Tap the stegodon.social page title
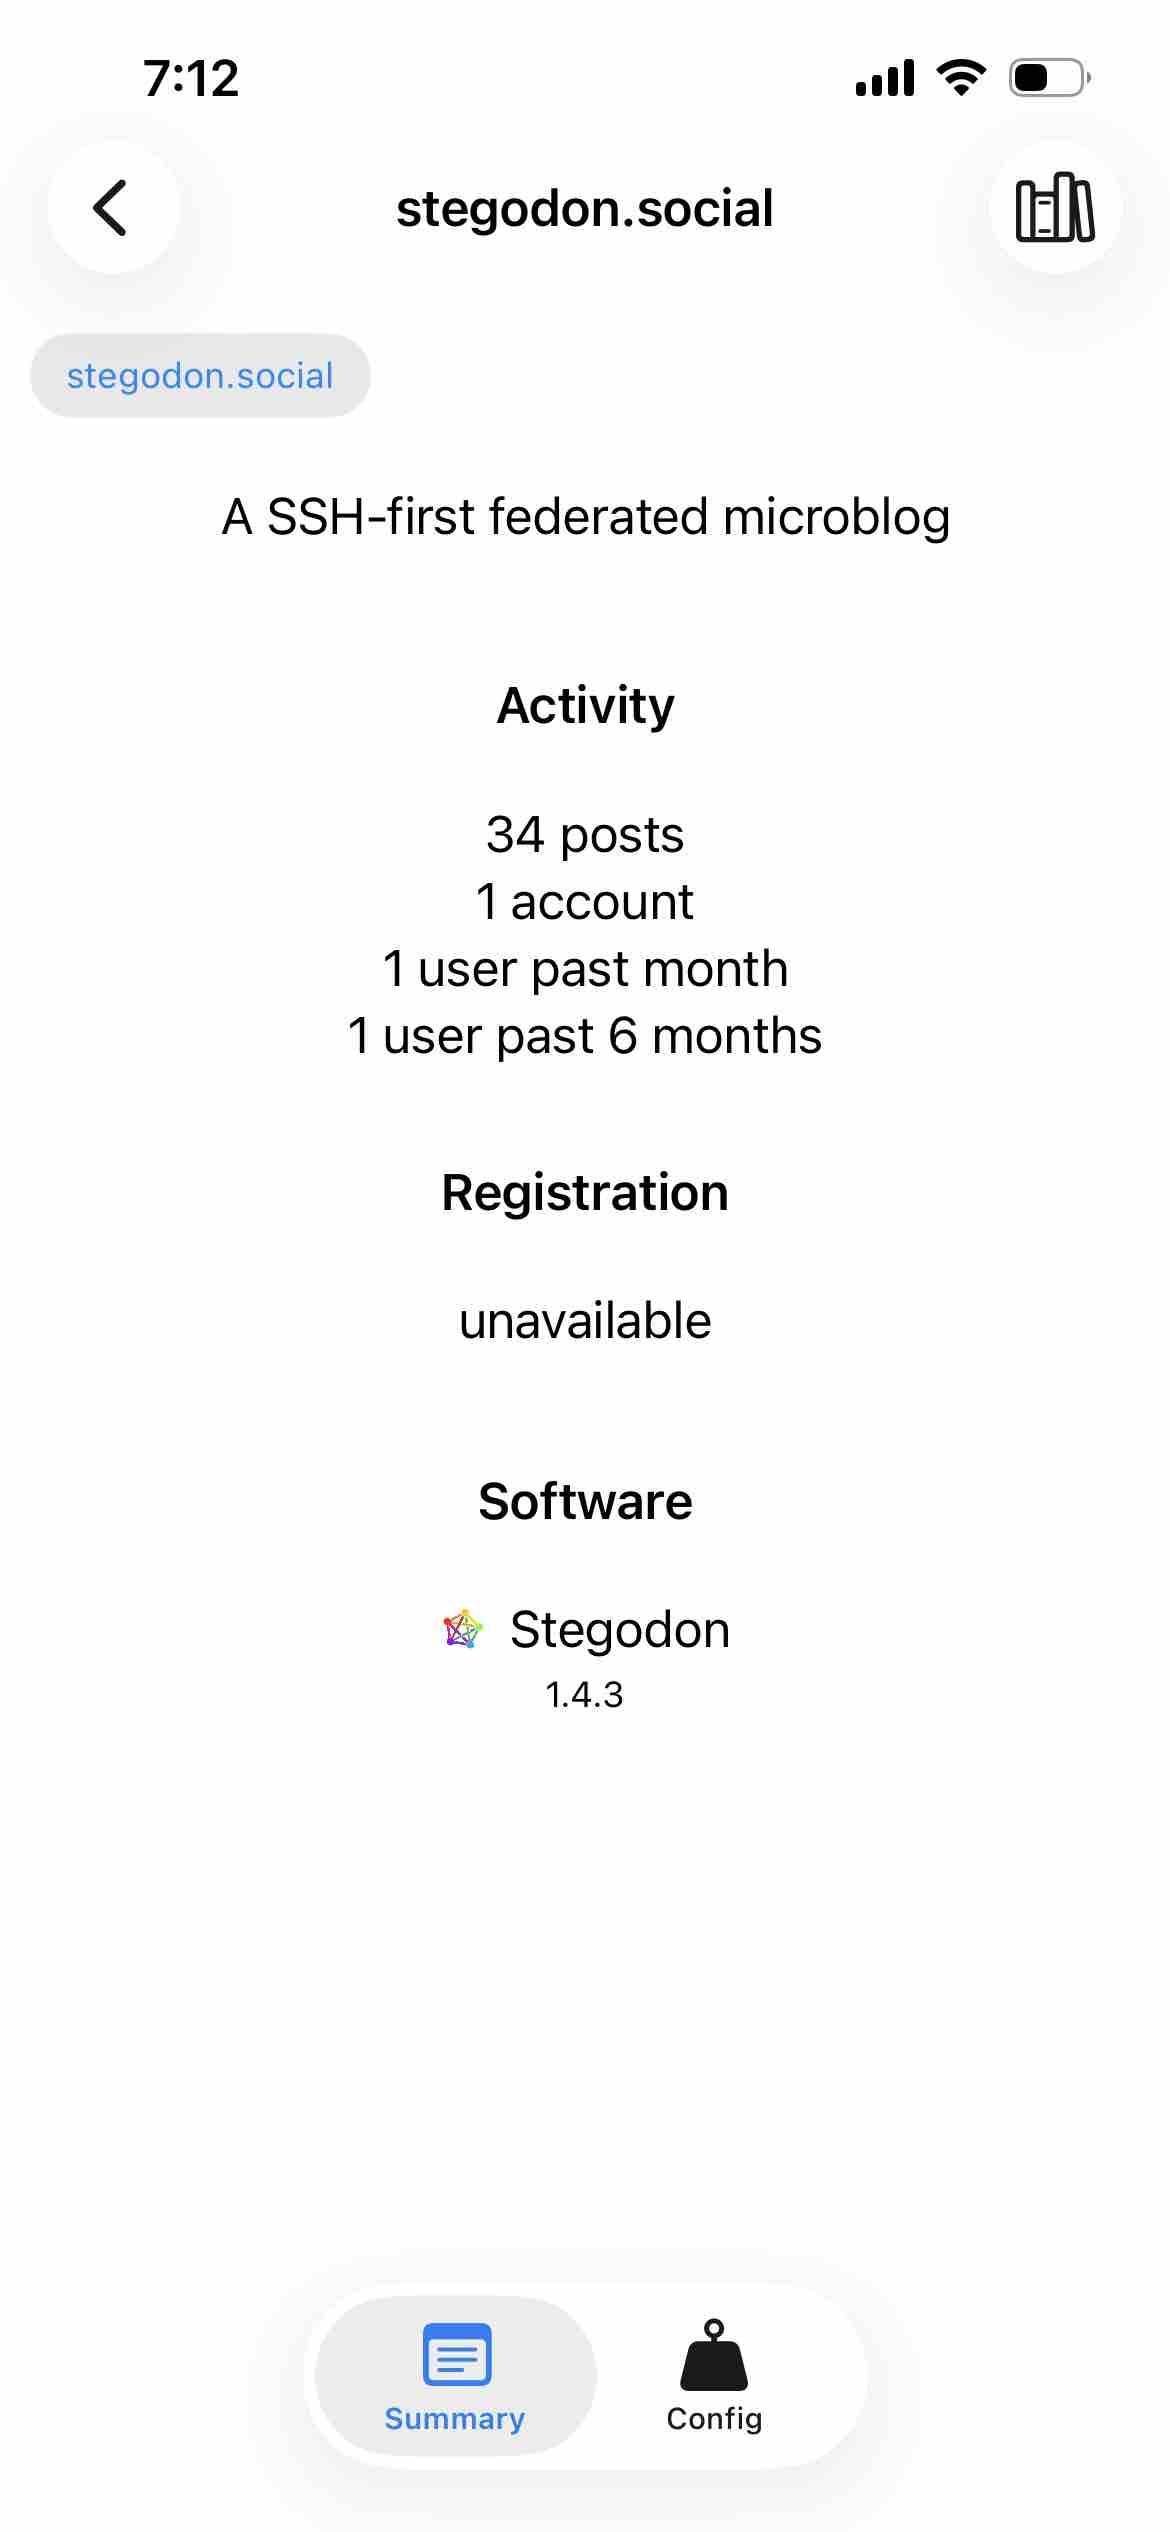 pyautogui.click(x=585, y=209)
